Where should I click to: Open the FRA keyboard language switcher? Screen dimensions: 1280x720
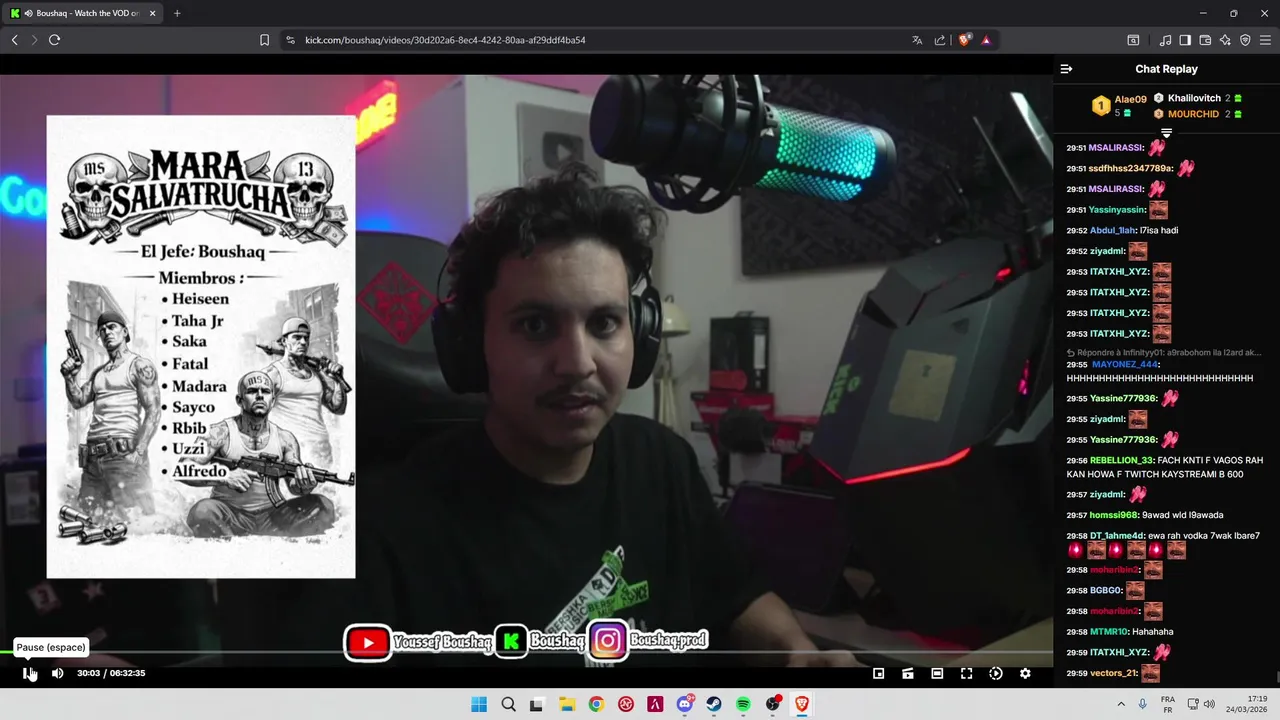click(x=1168, y=704)
